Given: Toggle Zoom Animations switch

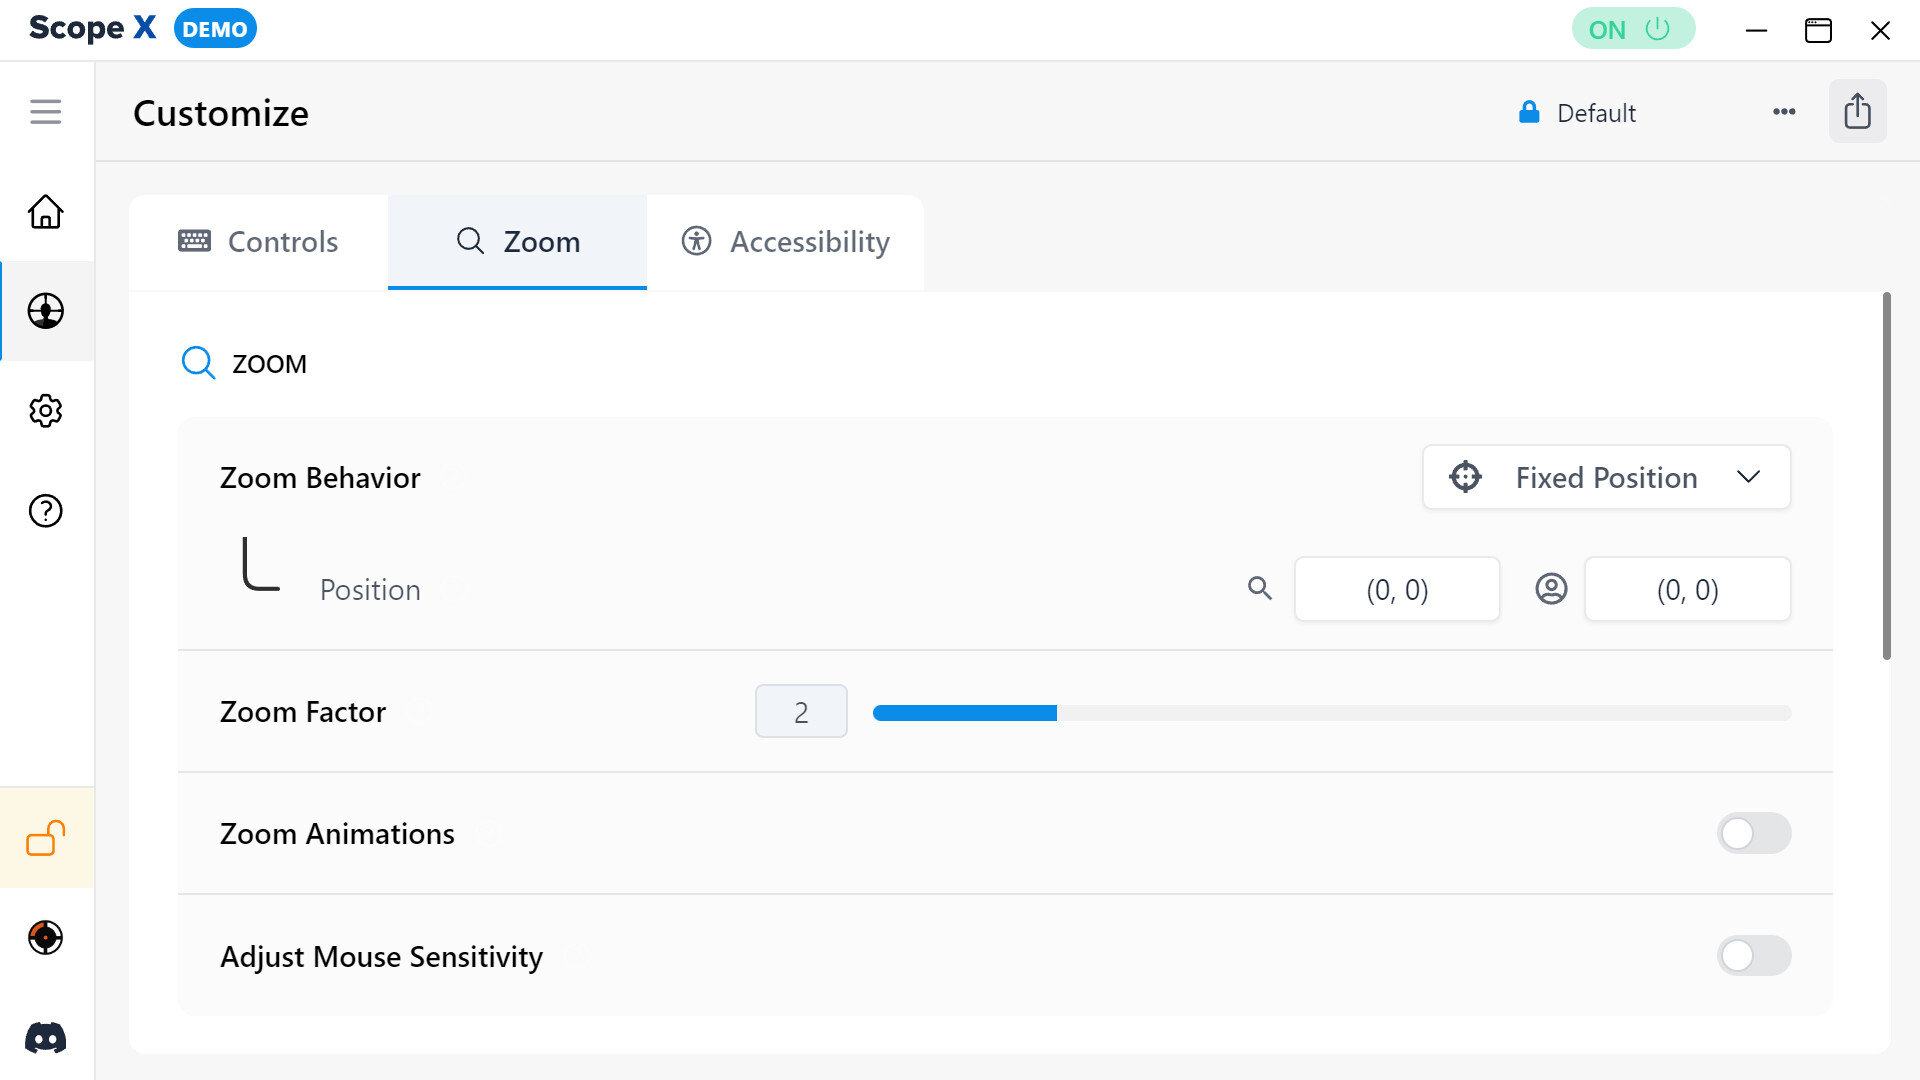Looking at the screenshot, I should (x=1753, y=833).
